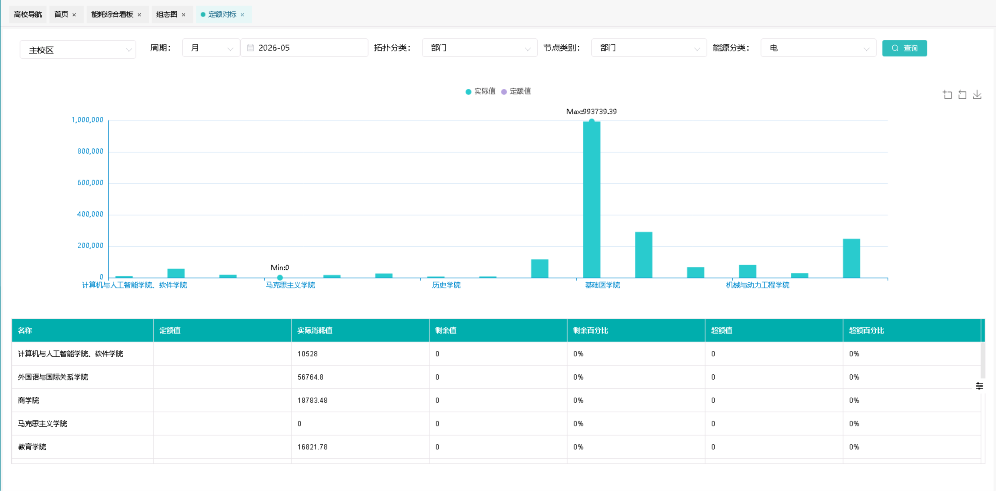Close the 定额对标 tab
This screenshot has width=1000, height=492.
242,14
